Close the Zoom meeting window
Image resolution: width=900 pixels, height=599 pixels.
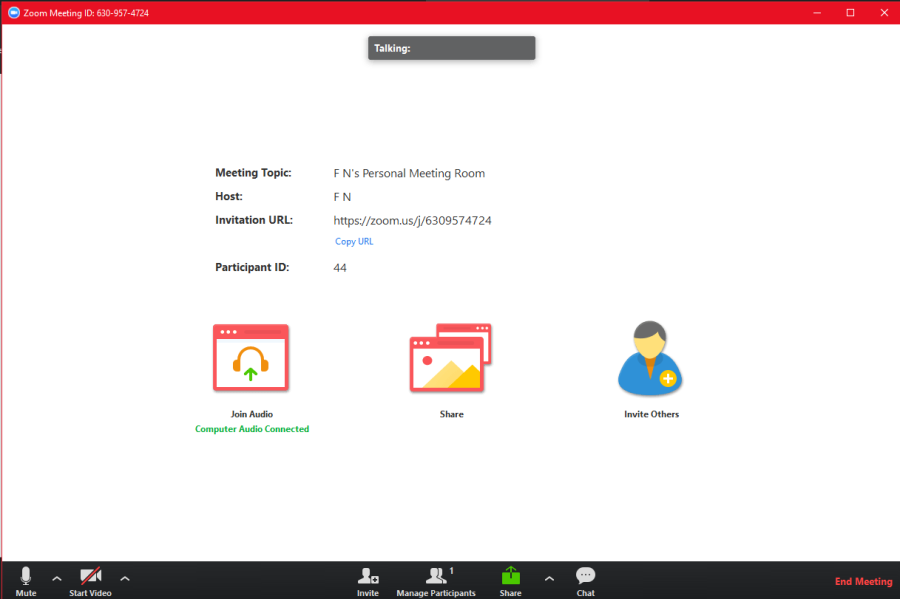884,13
